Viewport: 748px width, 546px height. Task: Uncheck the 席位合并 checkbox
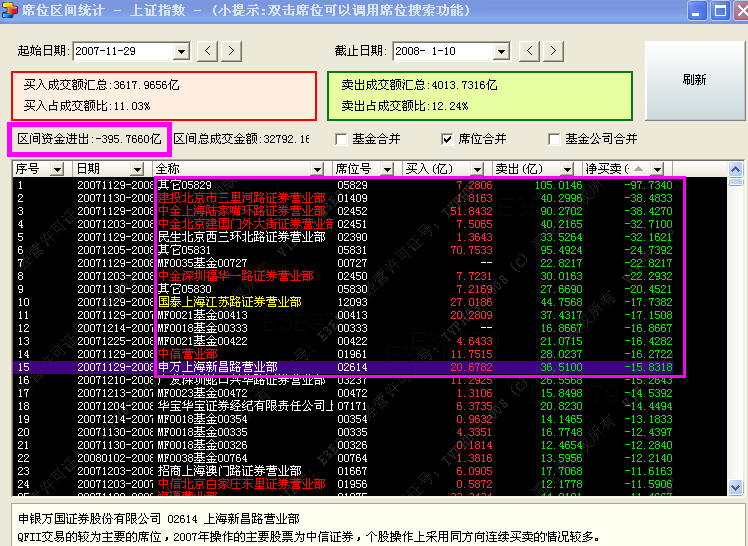[447, 139]
